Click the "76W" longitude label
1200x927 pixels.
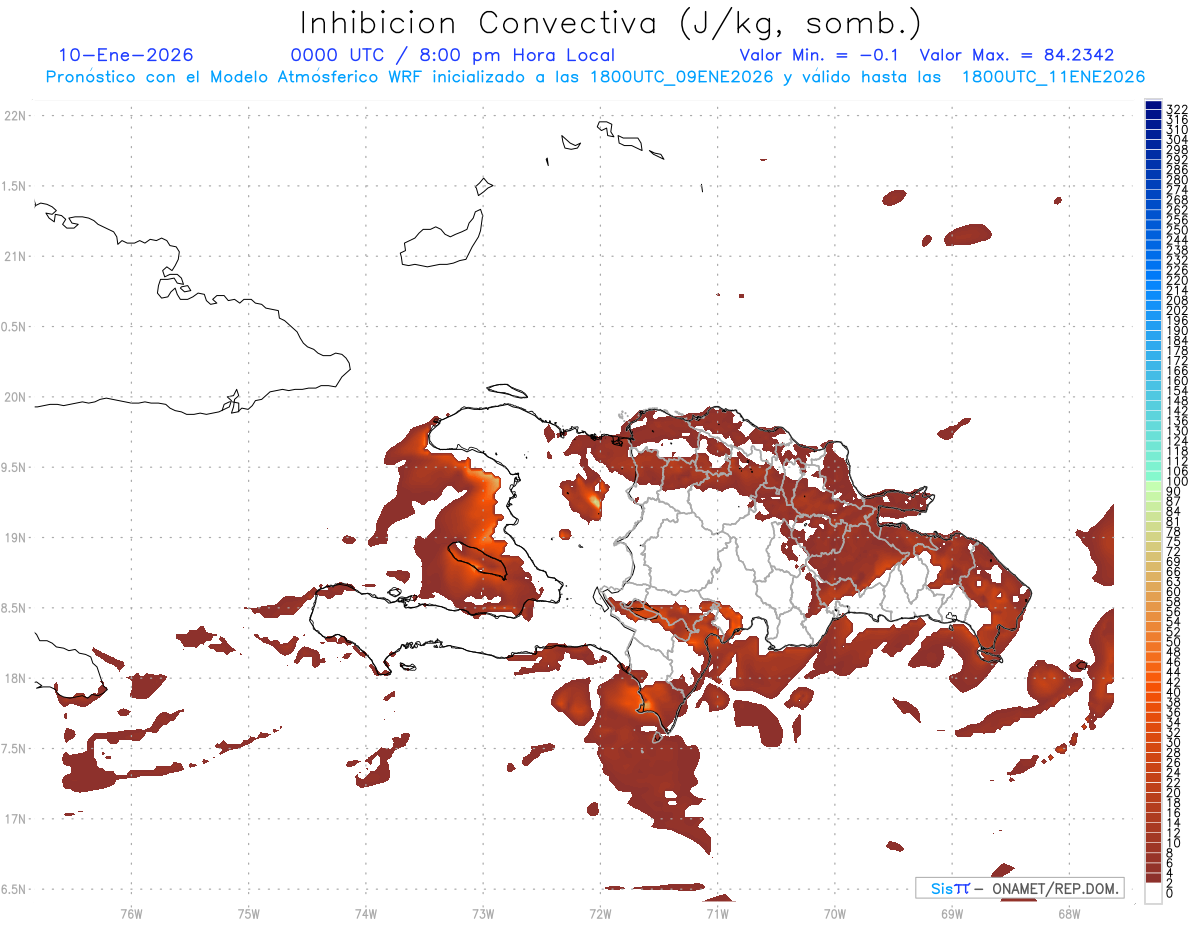(131, 913)
